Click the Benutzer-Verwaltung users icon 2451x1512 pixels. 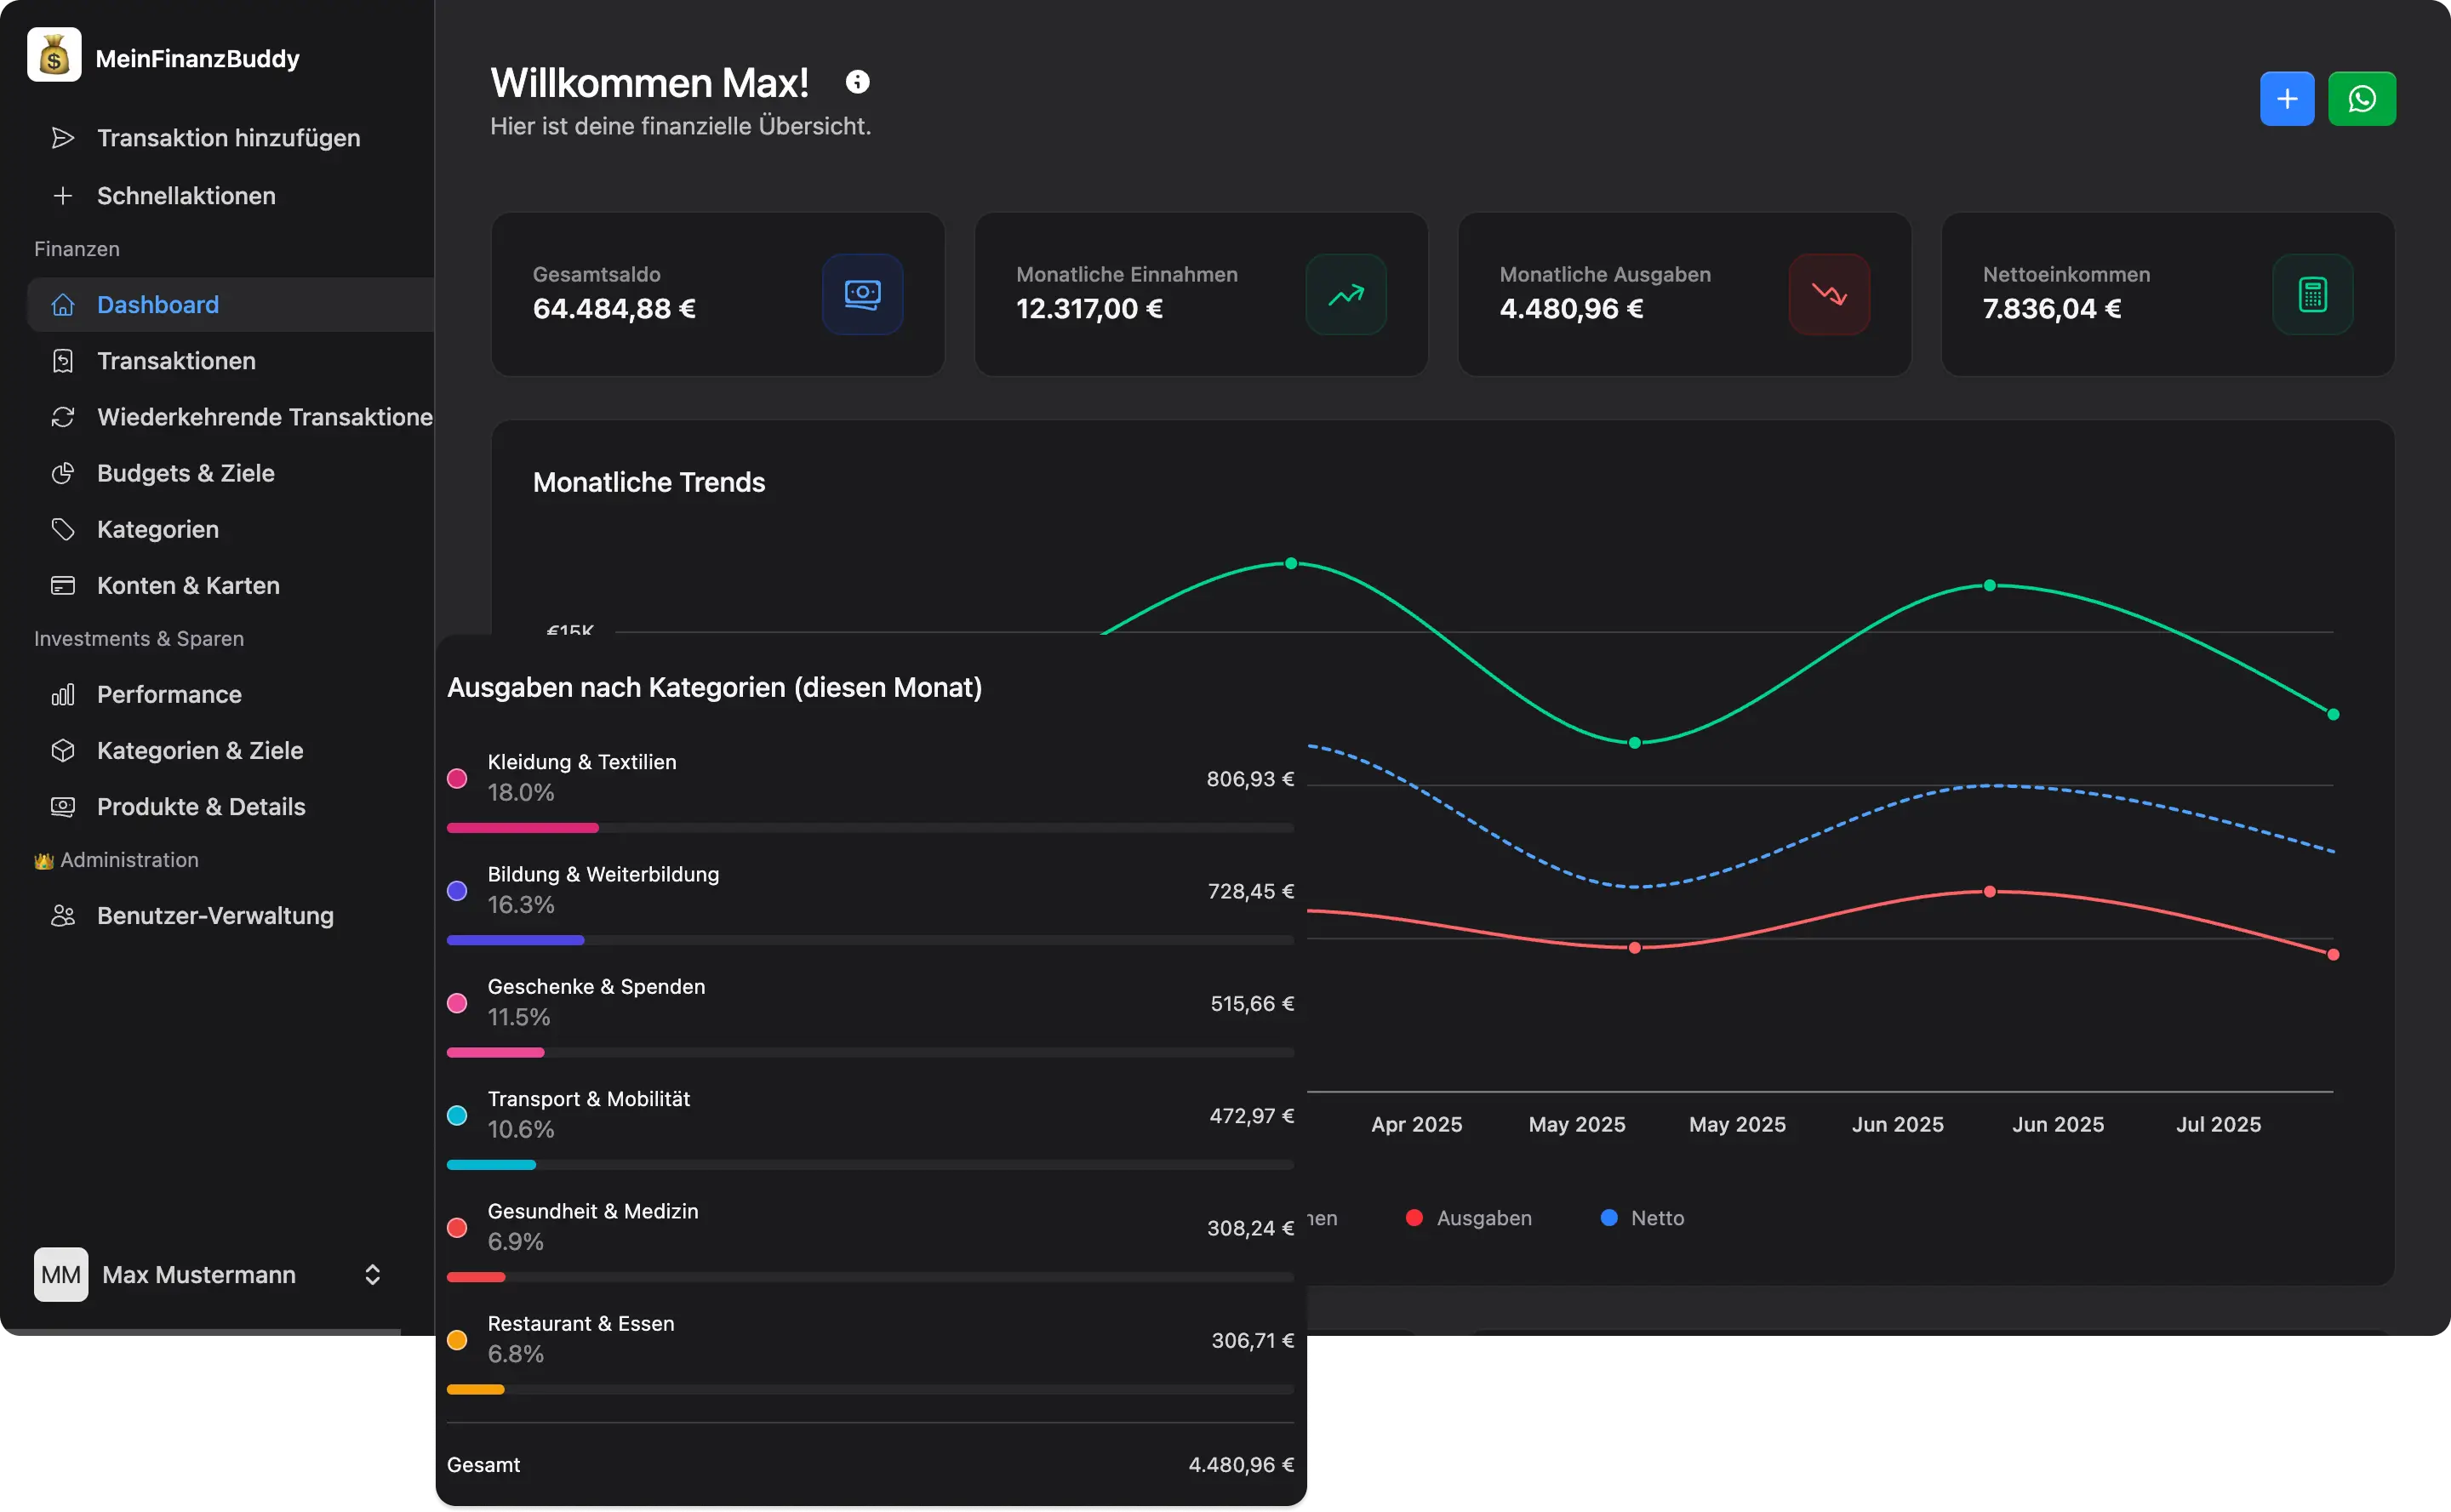point(63,915)
